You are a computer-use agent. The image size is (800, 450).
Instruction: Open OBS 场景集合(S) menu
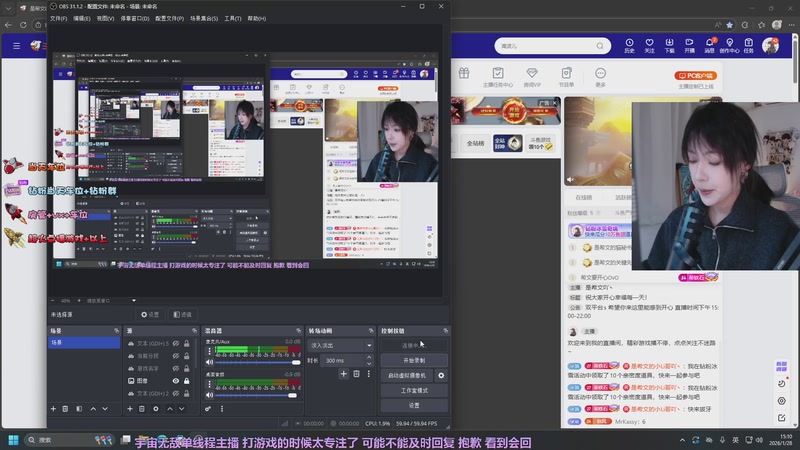click(x=204, y=18)
